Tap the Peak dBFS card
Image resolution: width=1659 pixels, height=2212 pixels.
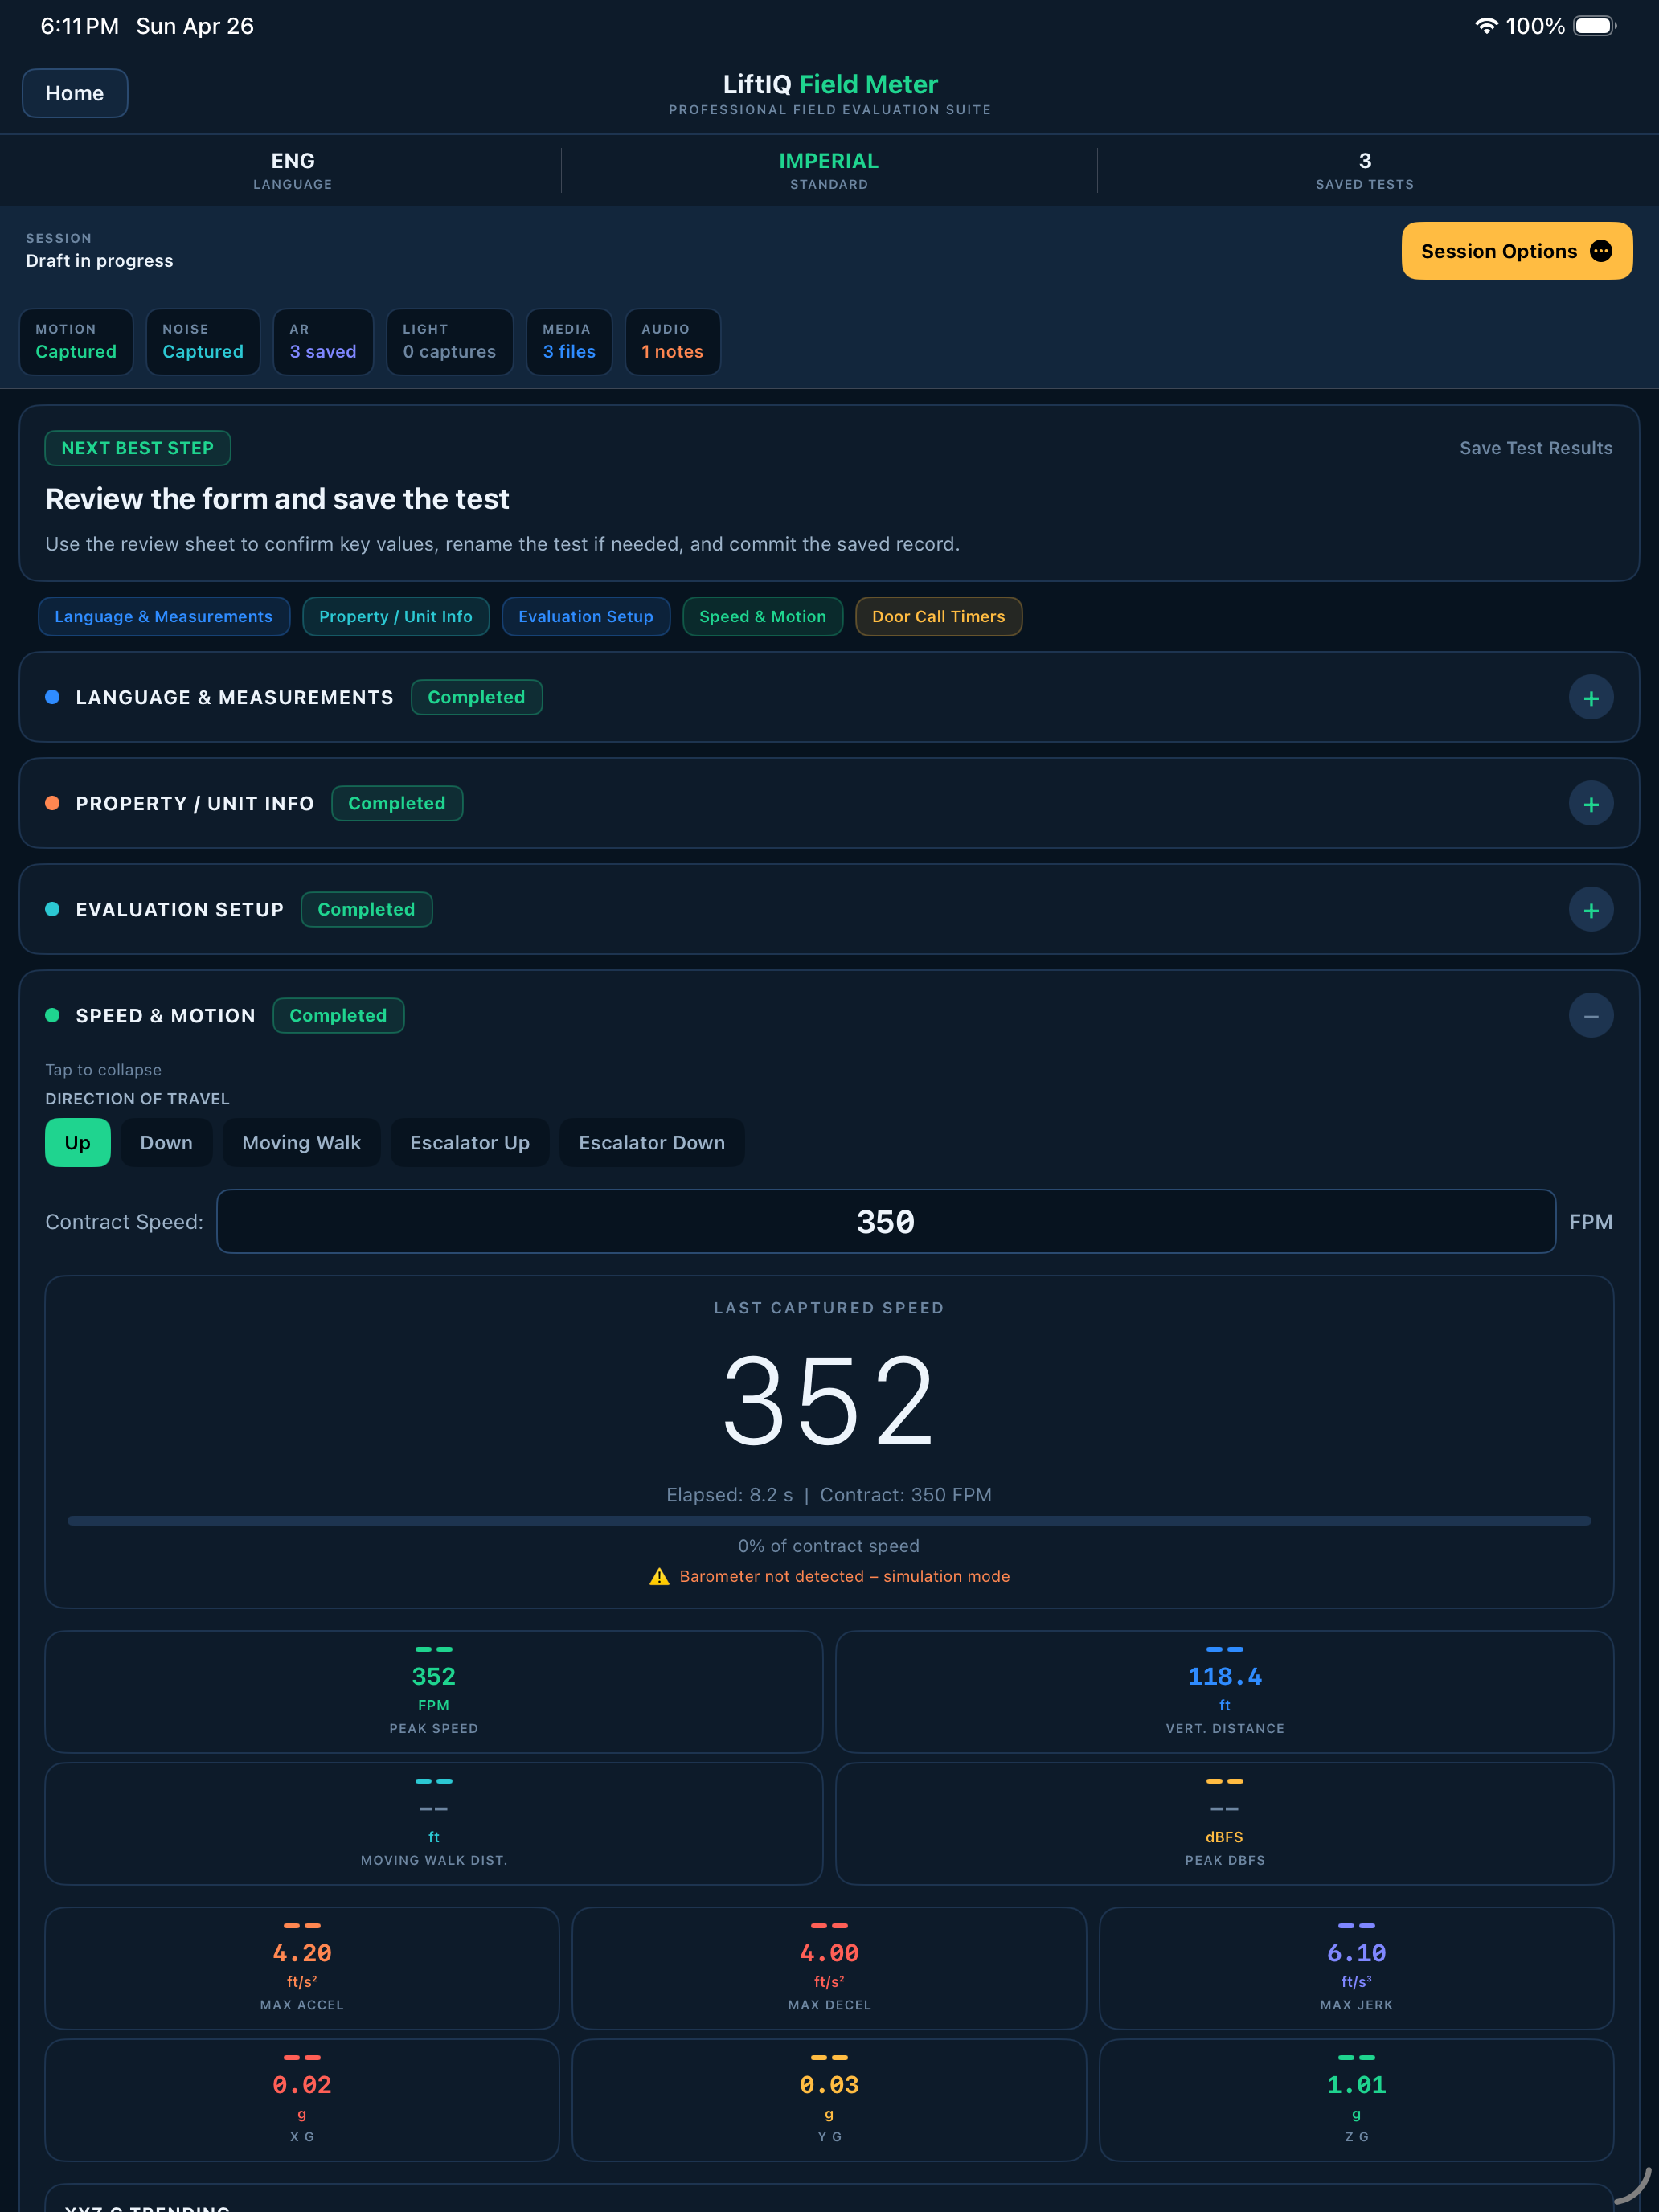(1224, 1824)
